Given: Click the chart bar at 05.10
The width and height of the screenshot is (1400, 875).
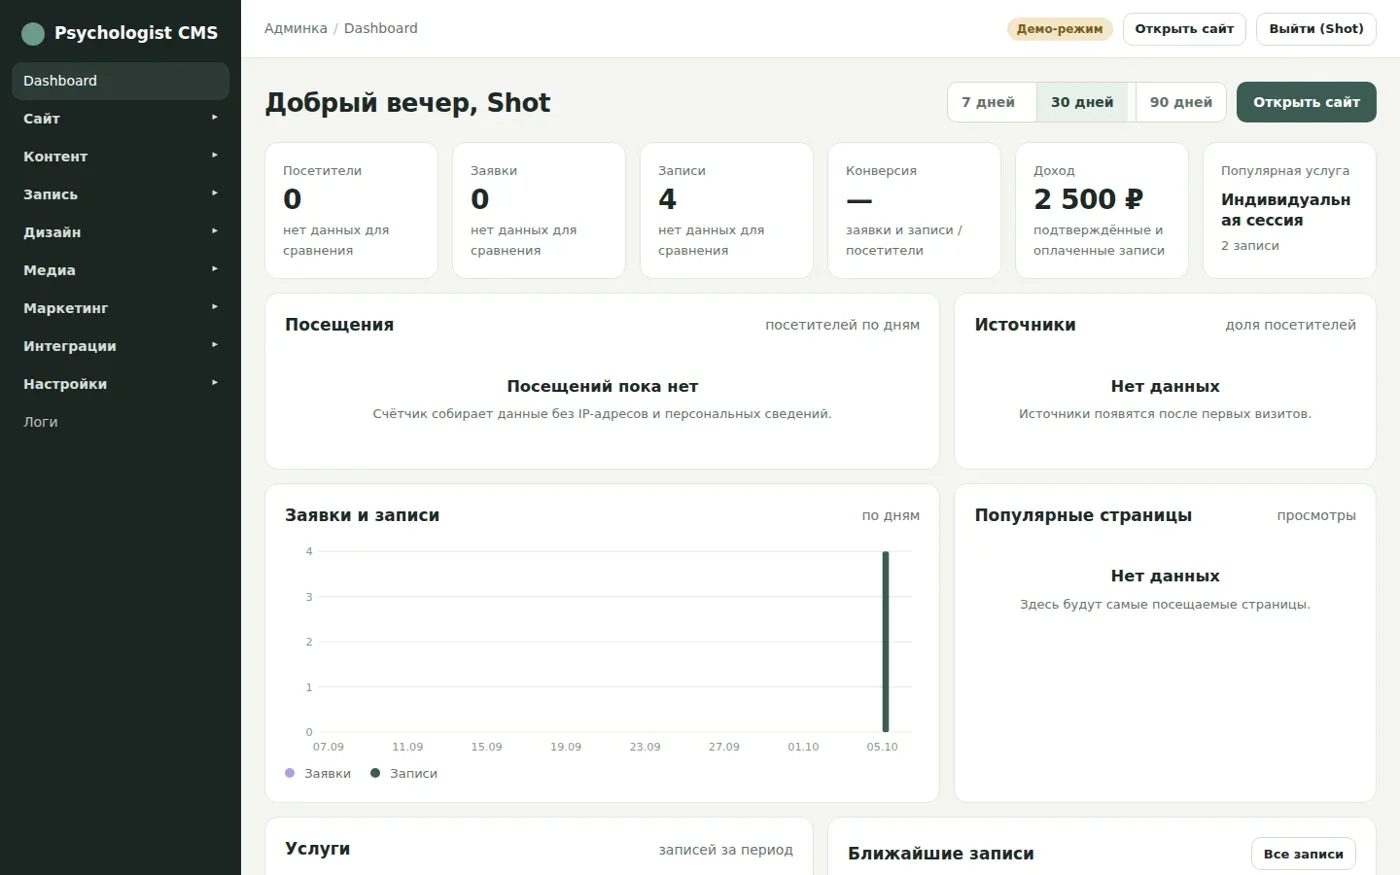Looking at the screenshot, I should [885, 642].
